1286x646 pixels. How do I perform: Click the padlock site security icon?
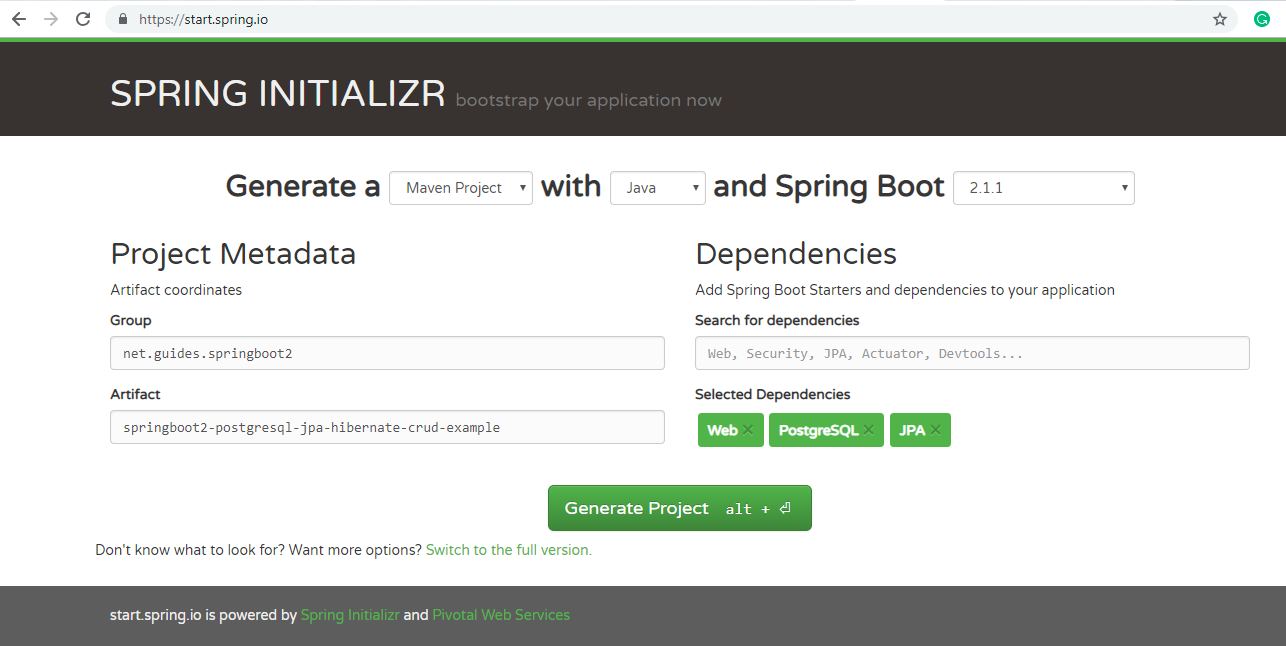124,19
